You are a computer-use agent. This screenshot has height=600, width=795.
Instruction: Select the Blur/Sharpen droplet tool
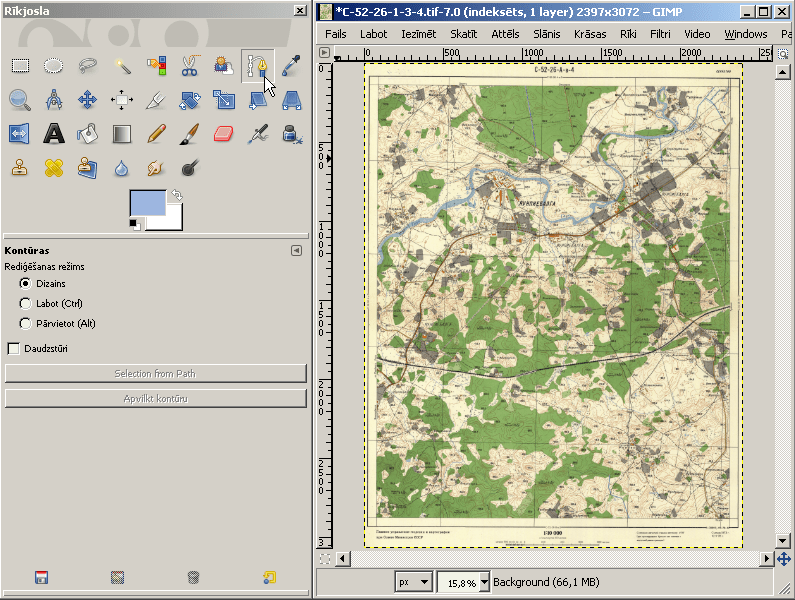(x=122, y=168)
